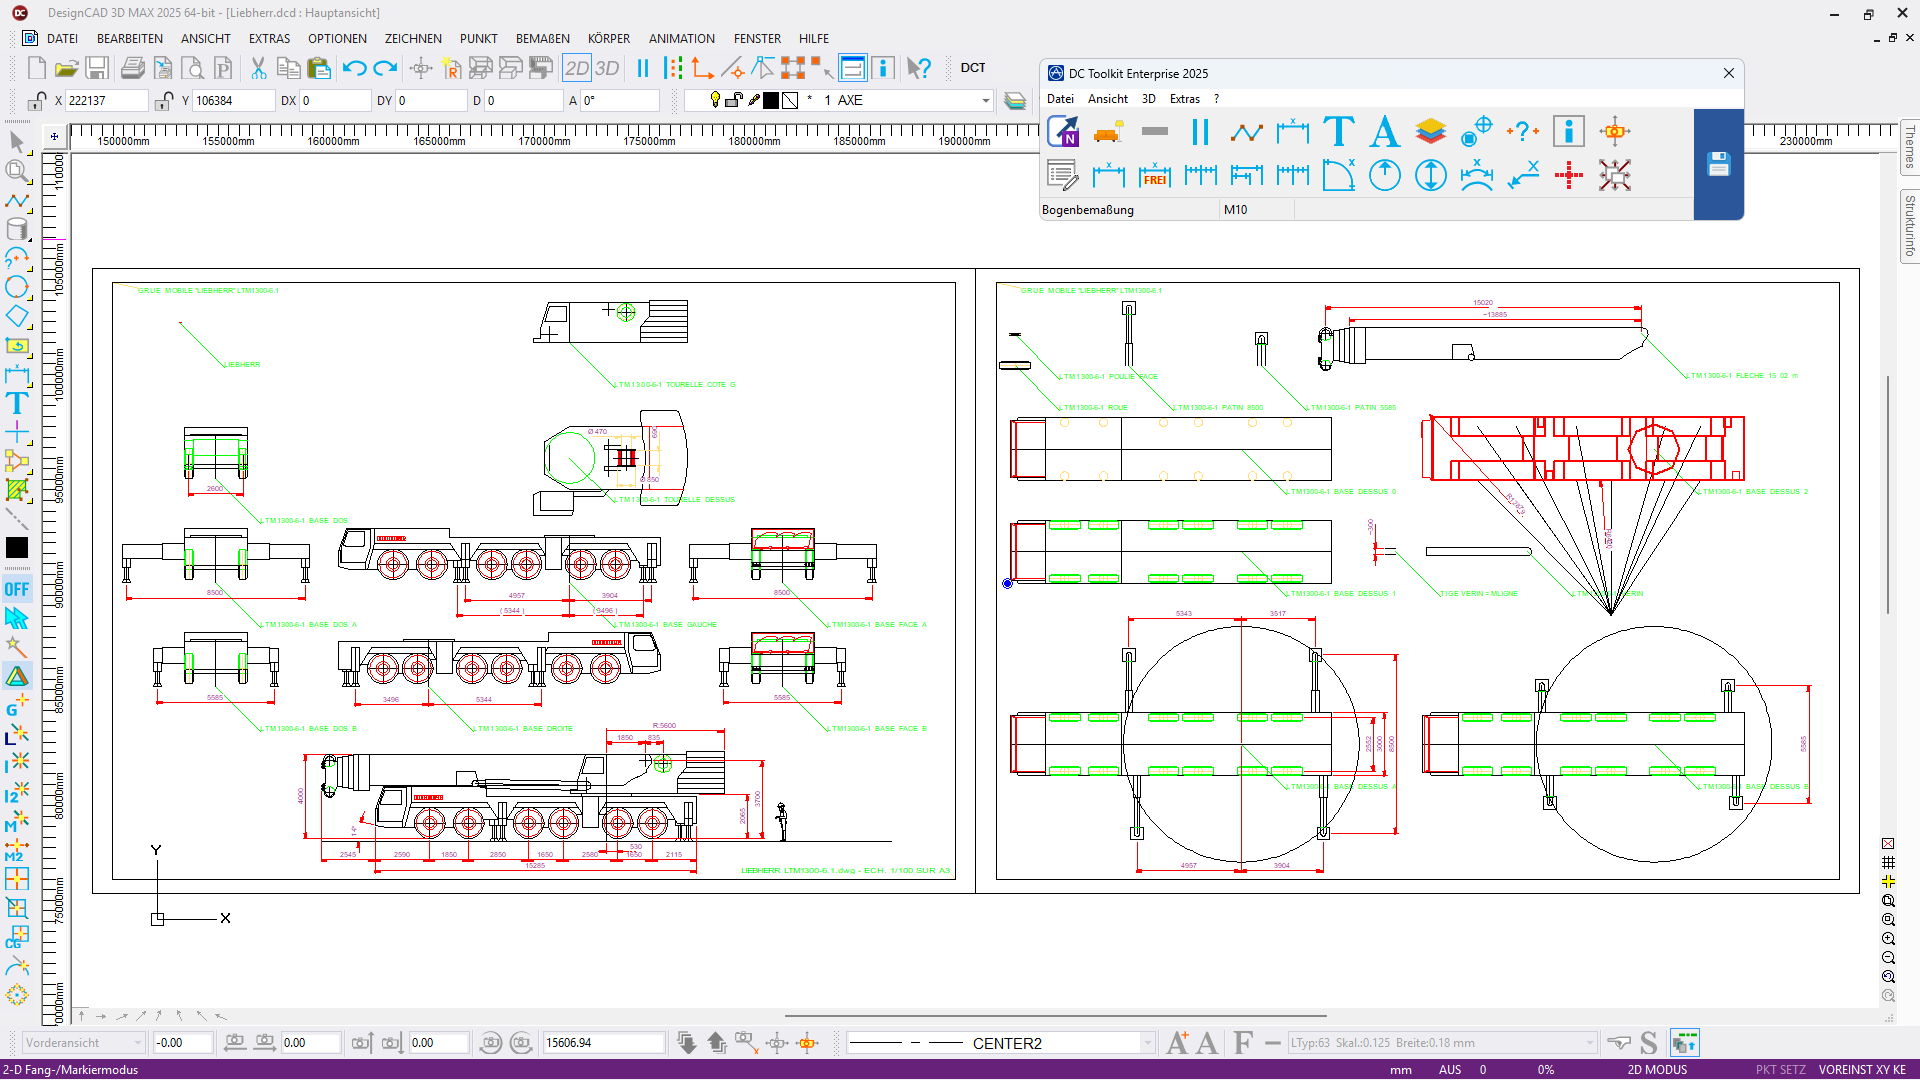Viewport: 1920px width, 1080px height.
Task: Toggle 2D mode button
Action: 577,68
